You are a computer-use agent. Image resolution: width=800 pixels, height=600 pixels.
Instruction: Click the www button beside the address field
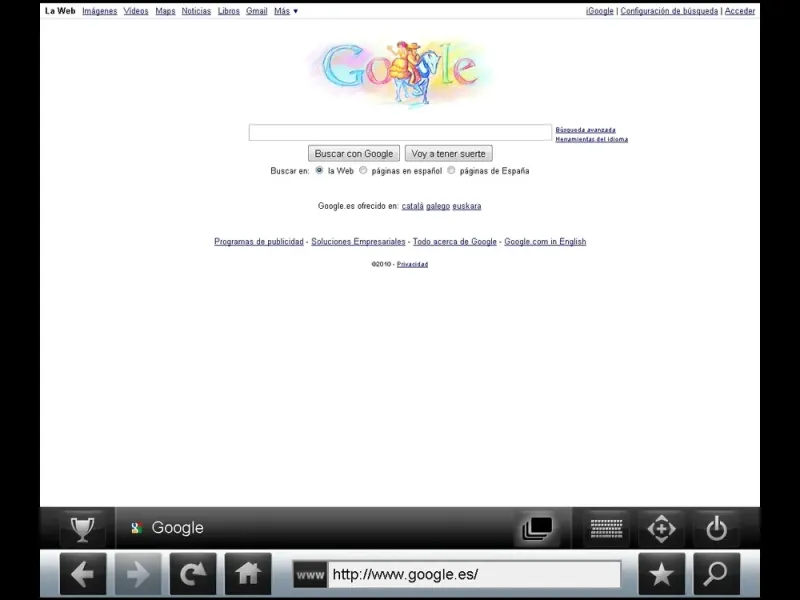tap(310, 574)
